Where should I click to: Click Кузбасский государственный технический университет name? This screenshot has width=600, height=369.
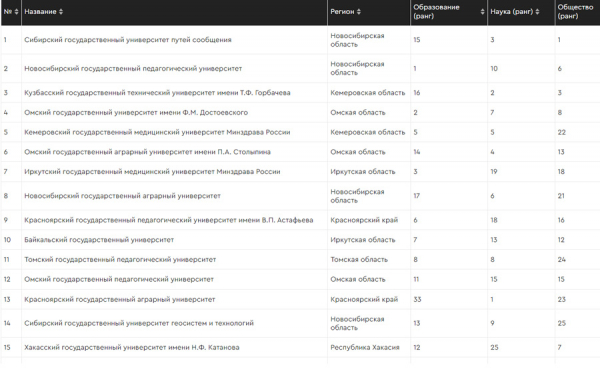tap(157, 93)
